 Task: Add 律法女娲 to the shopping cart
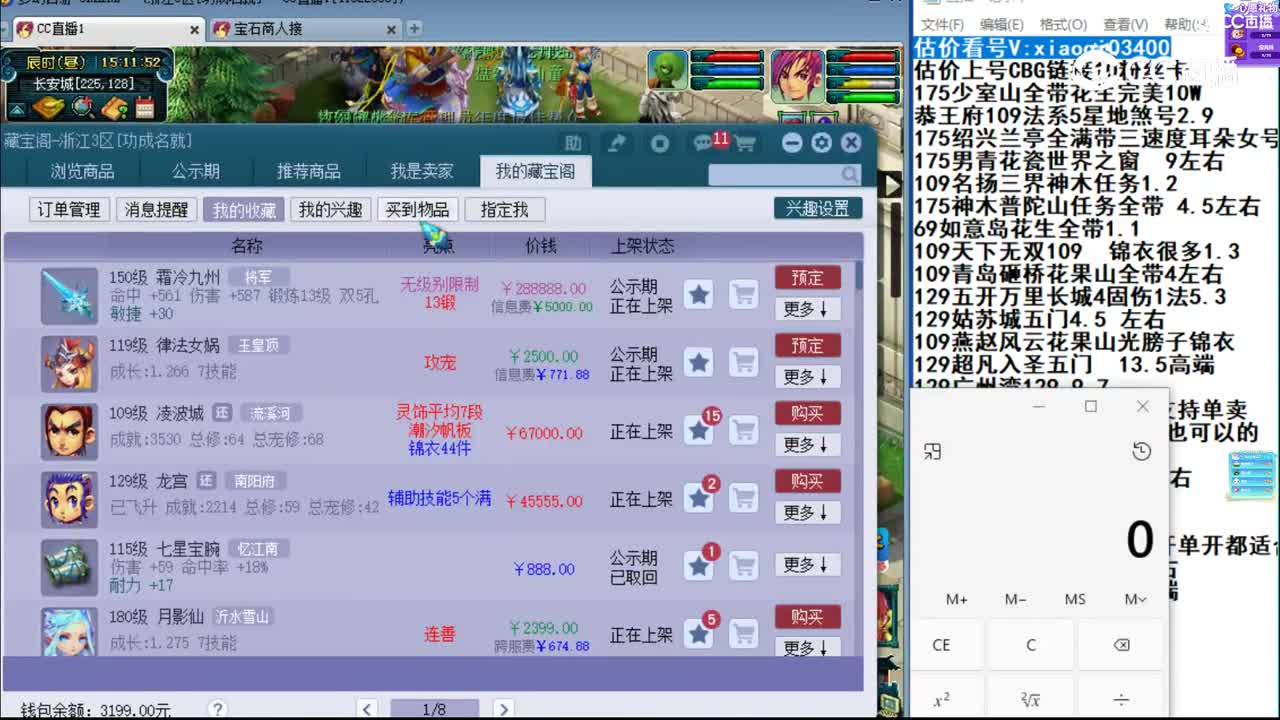(743, 363)
